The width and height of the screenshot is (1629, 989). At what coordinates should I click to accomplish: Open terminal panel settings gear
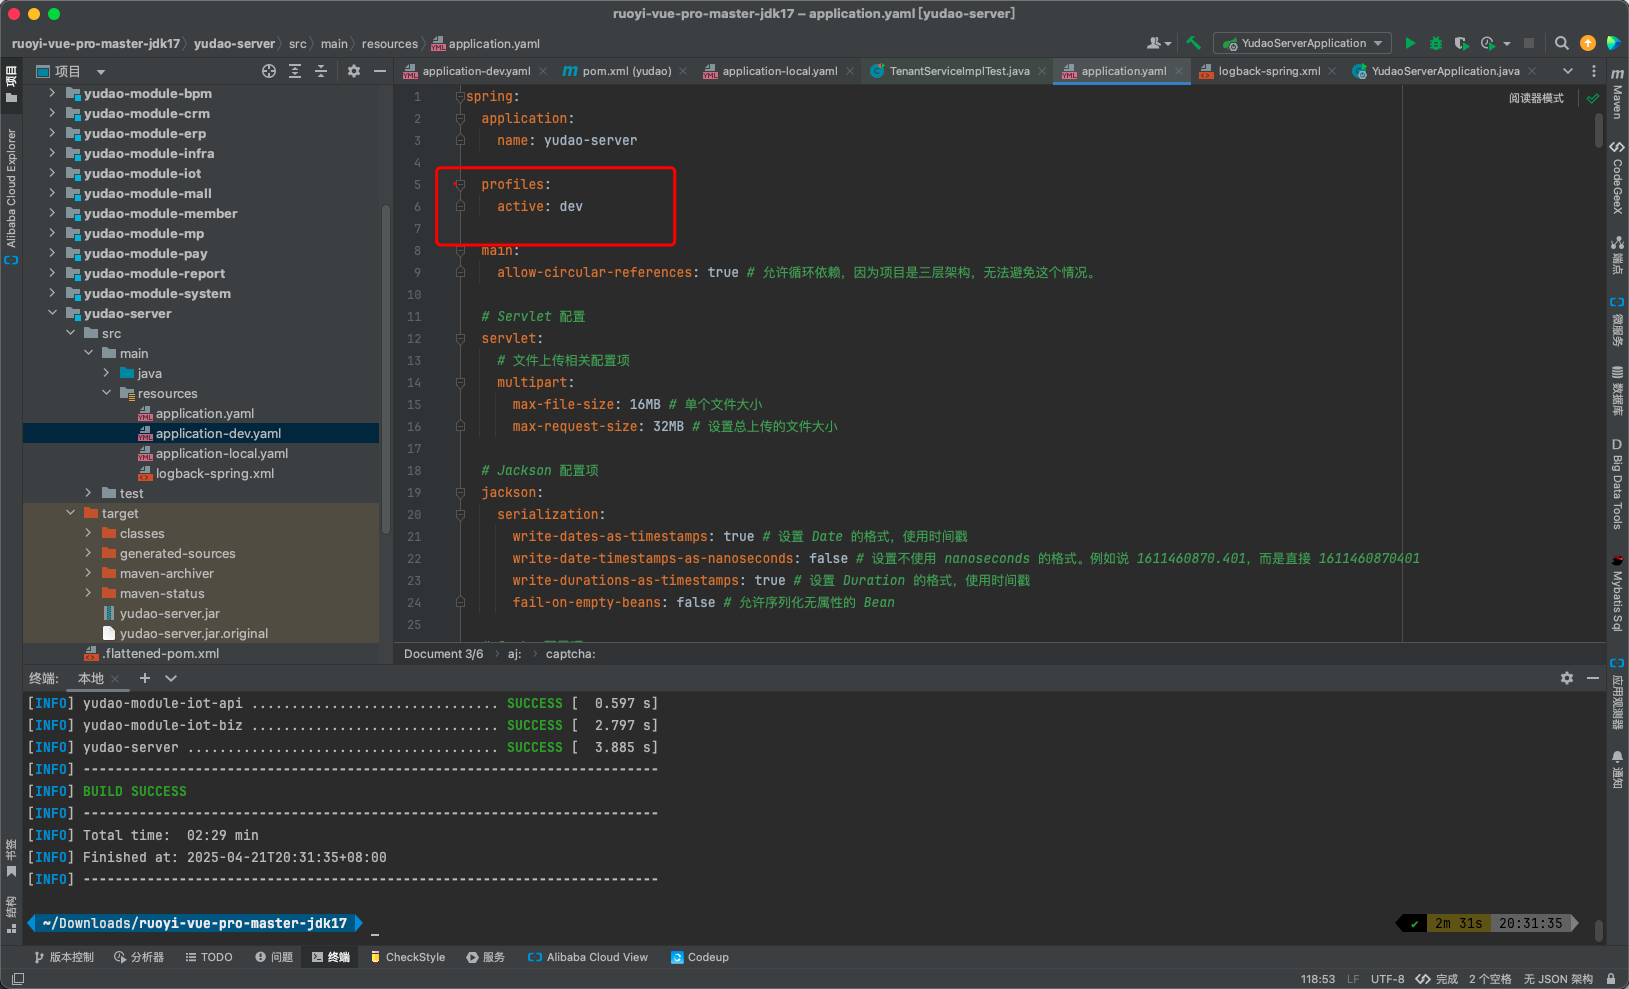pyautogui.click(x=1567, y=678)
